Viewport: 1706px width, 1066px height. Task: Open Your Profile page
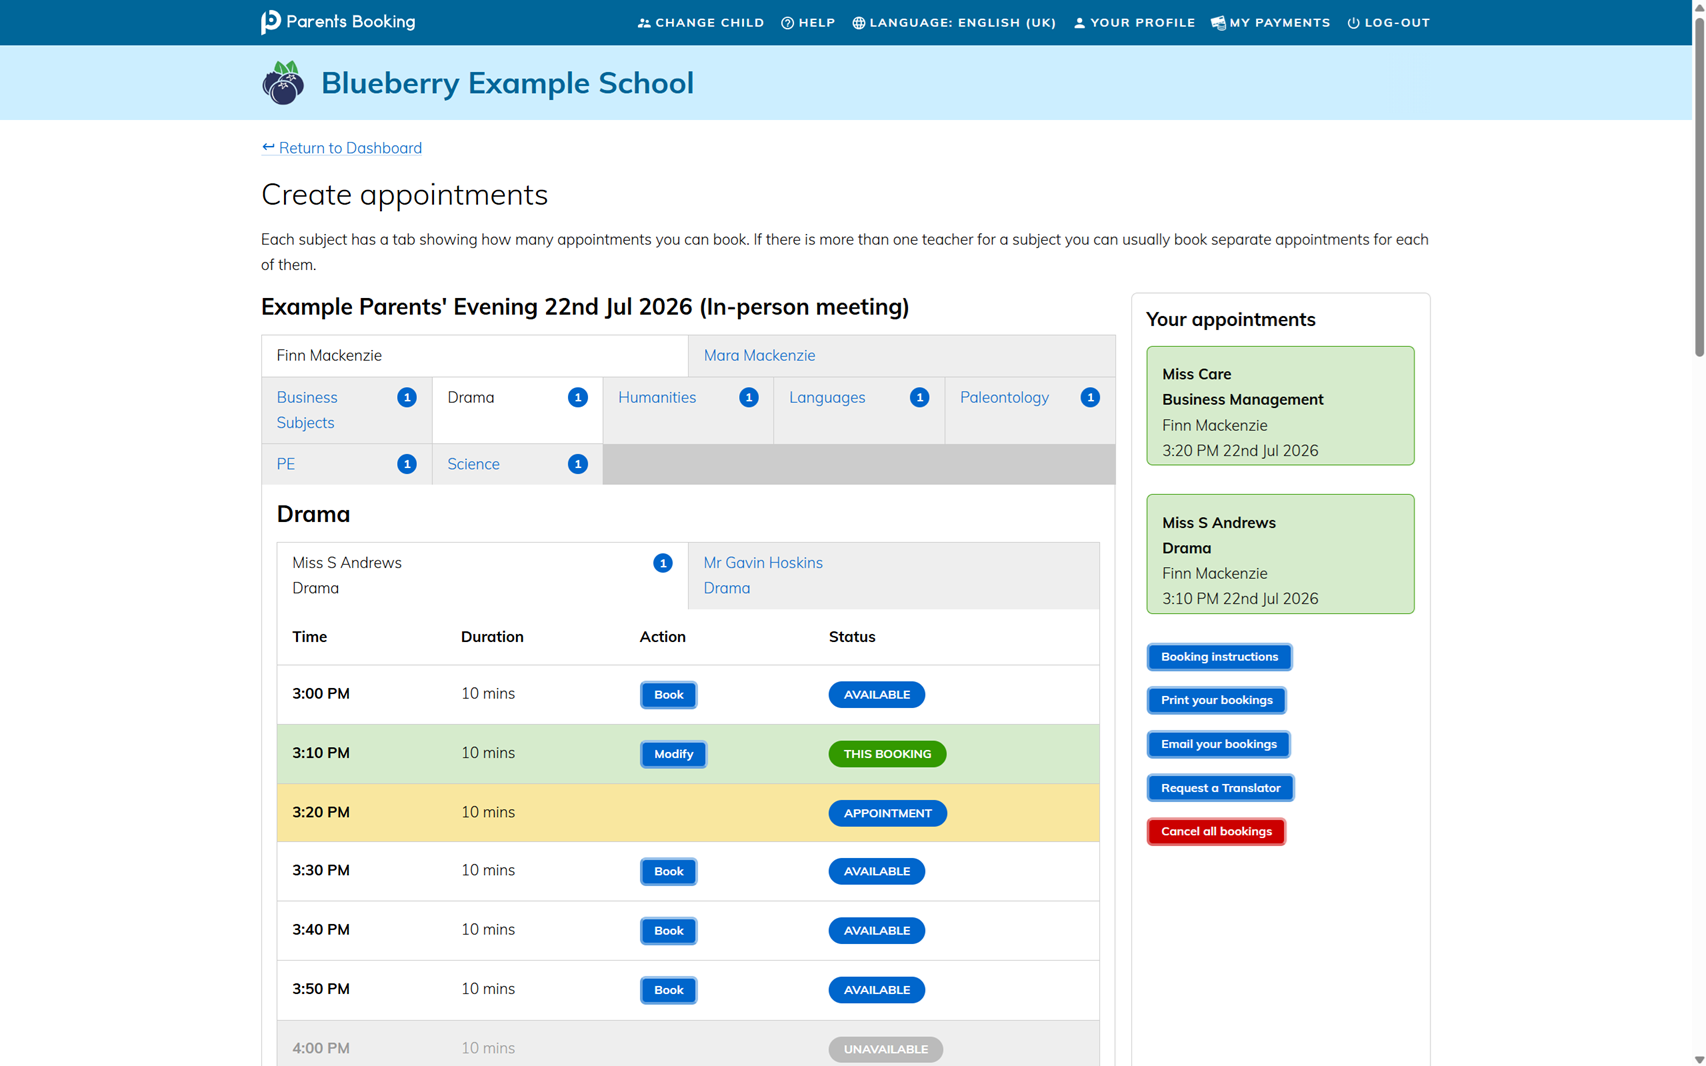pos(1134,23)
